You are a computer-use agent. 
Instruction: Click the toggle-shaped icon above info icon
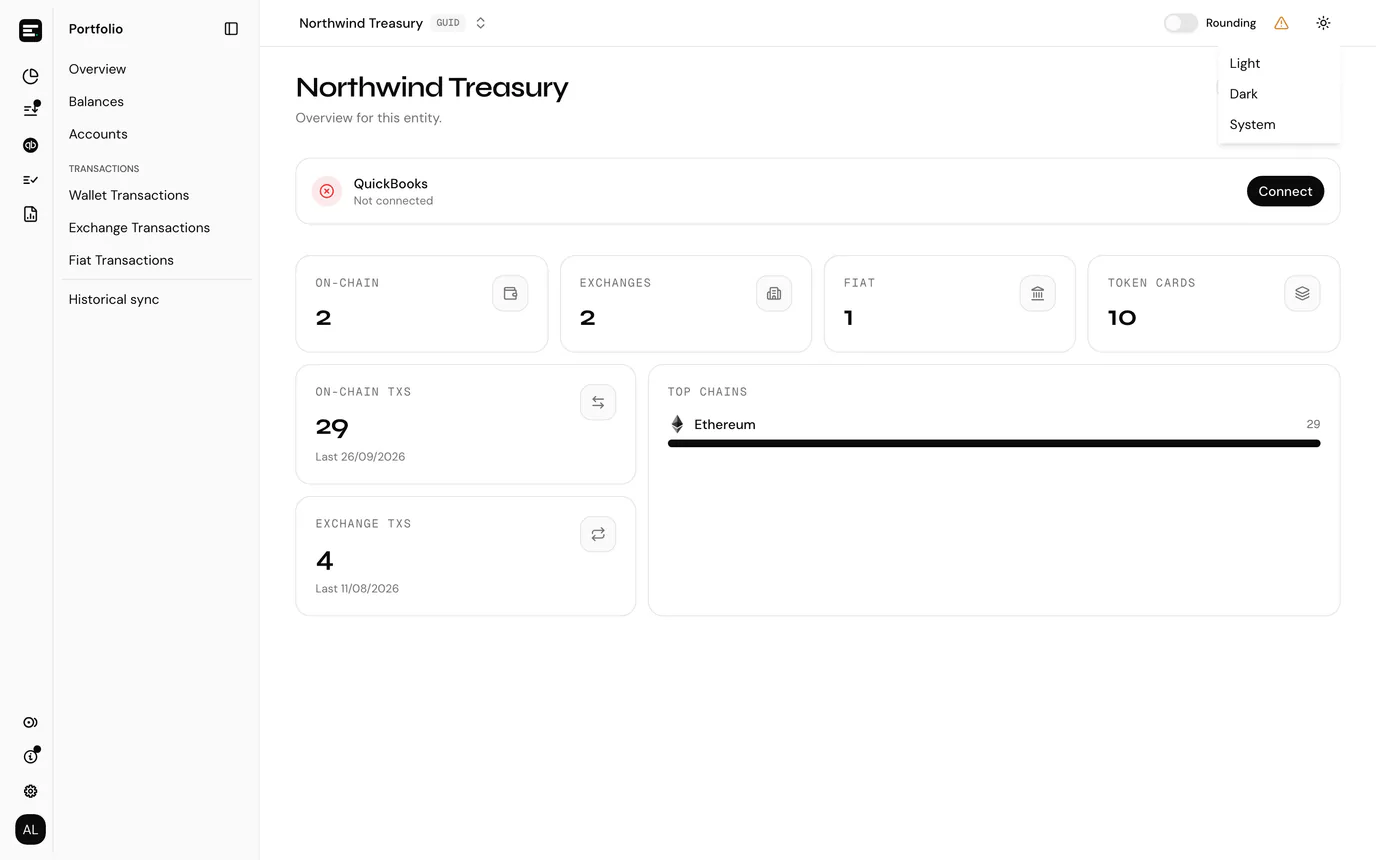(x=30, y=722)
